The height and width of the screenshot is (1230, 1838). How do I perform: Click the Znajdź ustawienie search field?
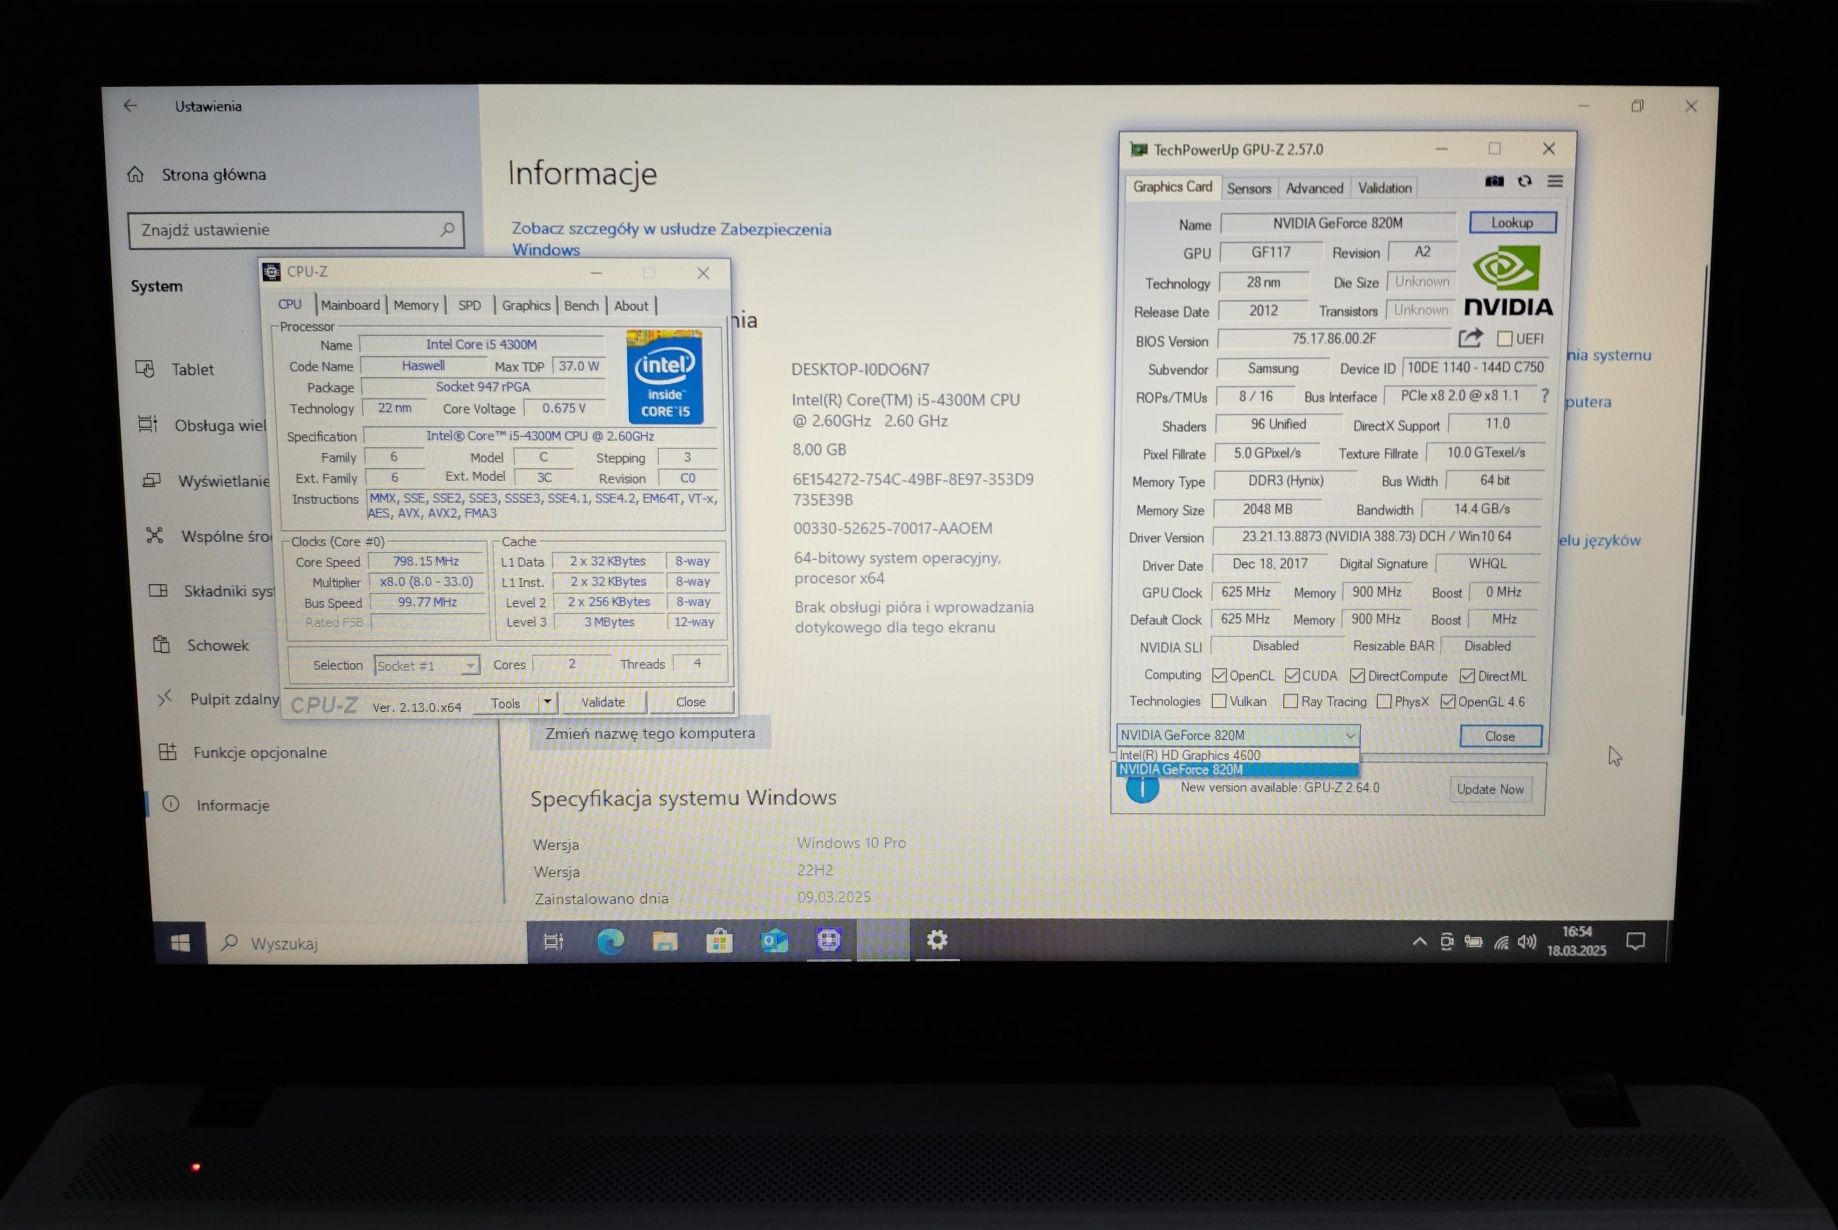click(296, 230)
